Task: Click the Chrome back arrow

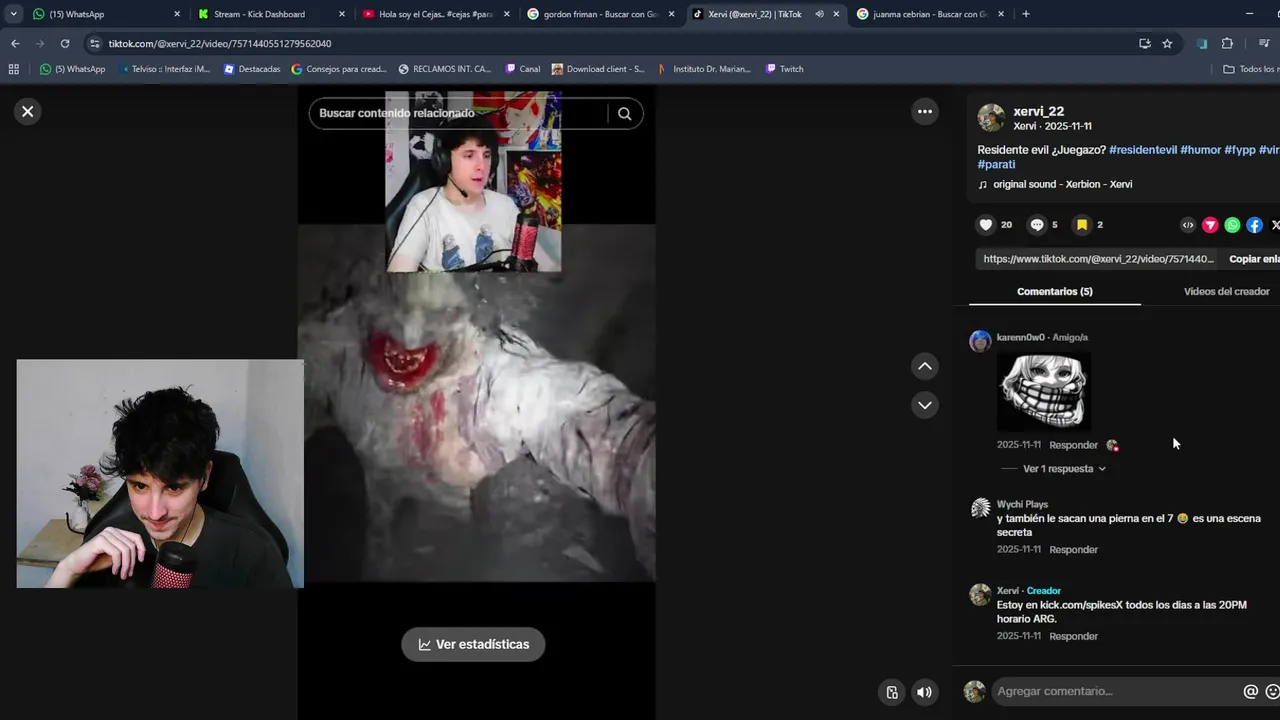Action: click(15, 43)
